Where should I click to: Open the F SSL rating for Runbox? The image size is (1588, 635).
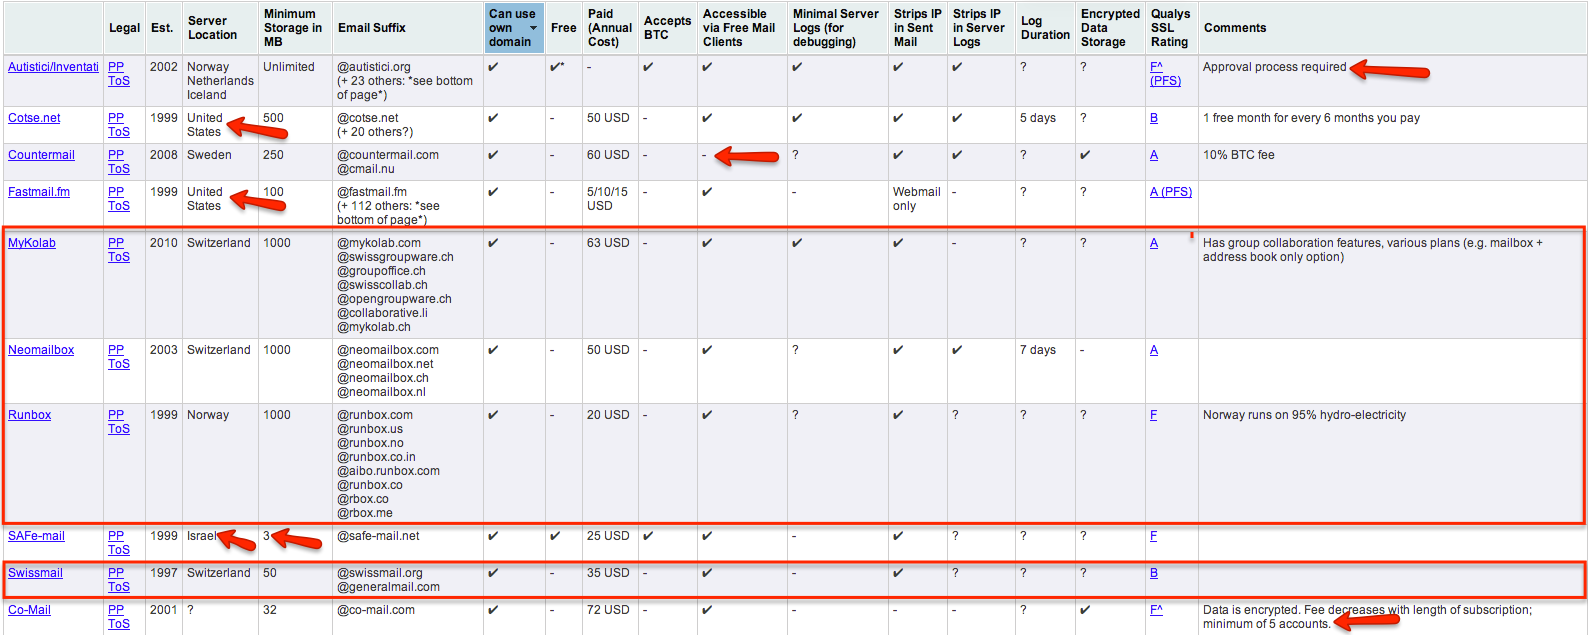click(x=1154, y=415)
